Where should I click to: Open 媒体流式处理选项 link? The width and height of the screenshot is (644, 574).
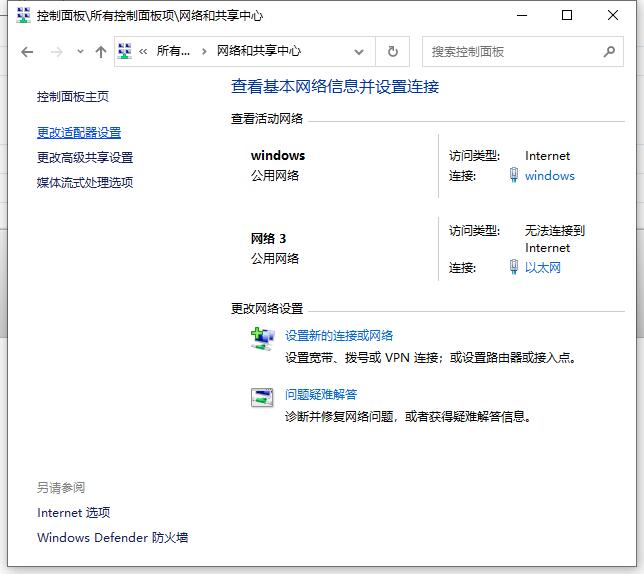coord(85,182)
